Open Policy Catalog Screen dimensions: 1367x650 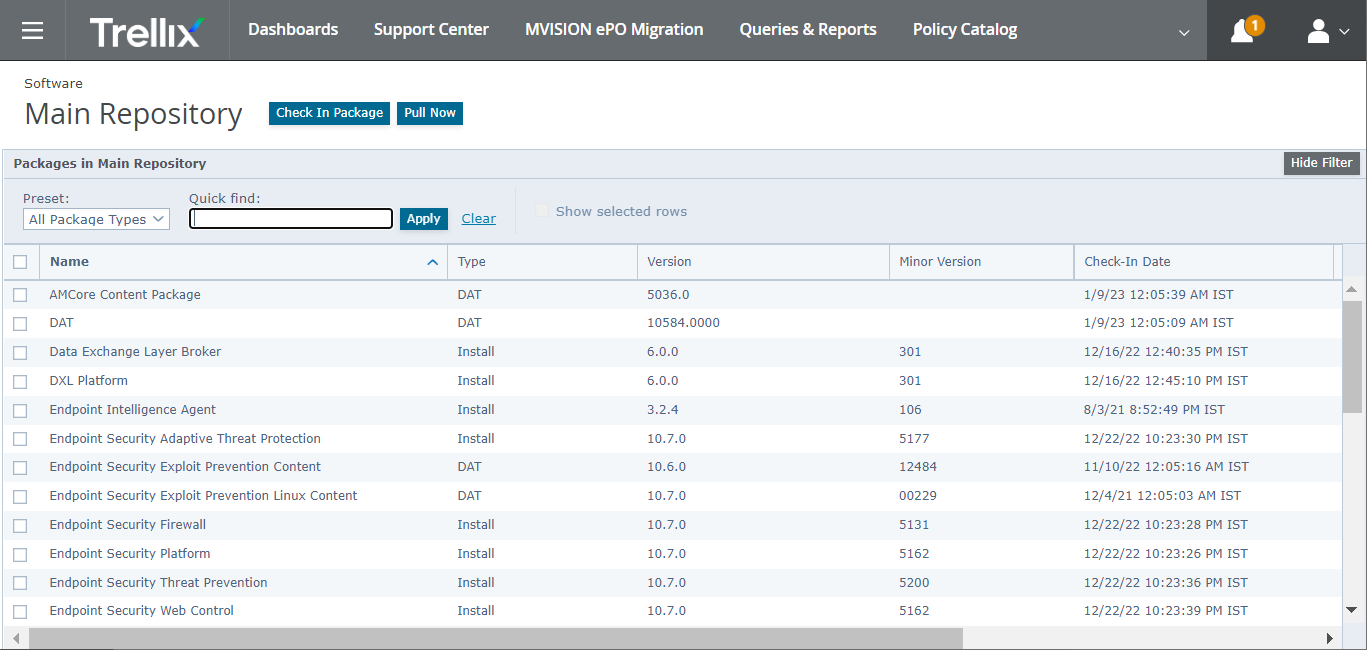click(965, 30)
